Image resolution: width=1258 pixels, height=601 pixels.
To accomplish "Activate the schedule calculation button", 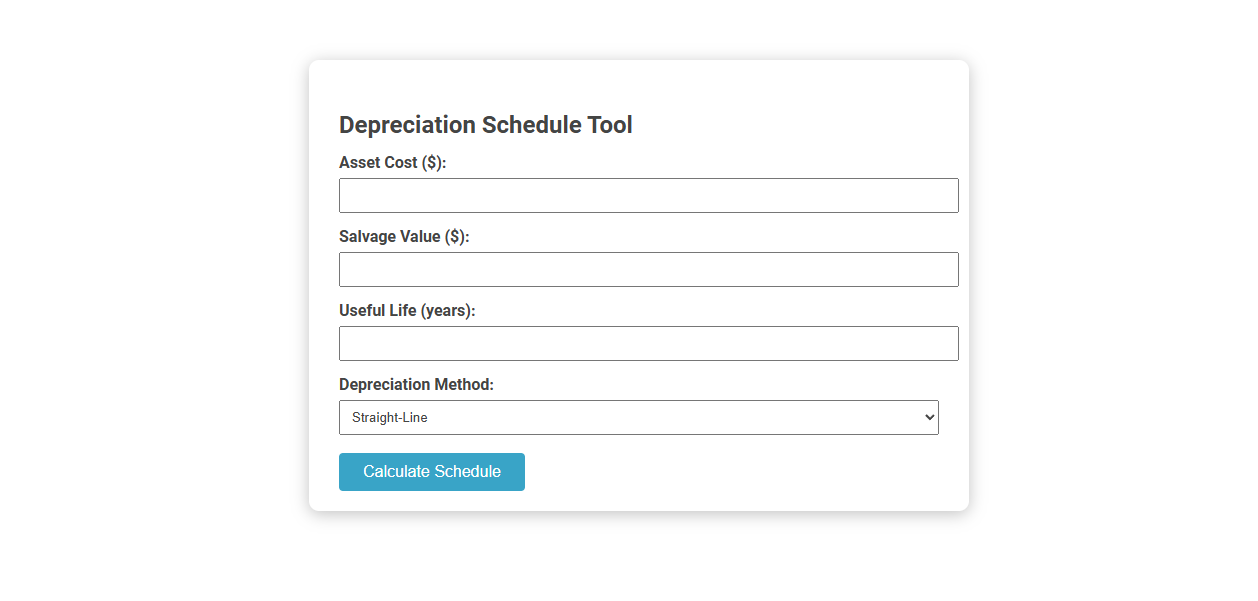I will click(431, 471).
